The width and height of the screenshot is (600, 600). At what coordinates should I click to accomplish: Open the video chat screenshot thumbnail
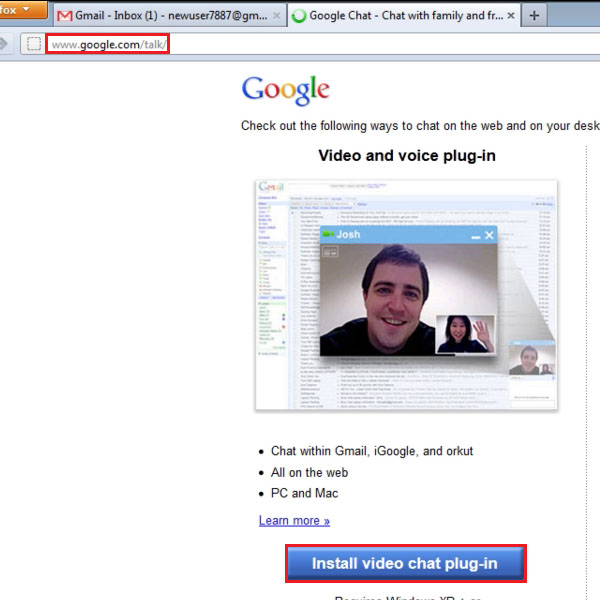(x=406, y=295)
